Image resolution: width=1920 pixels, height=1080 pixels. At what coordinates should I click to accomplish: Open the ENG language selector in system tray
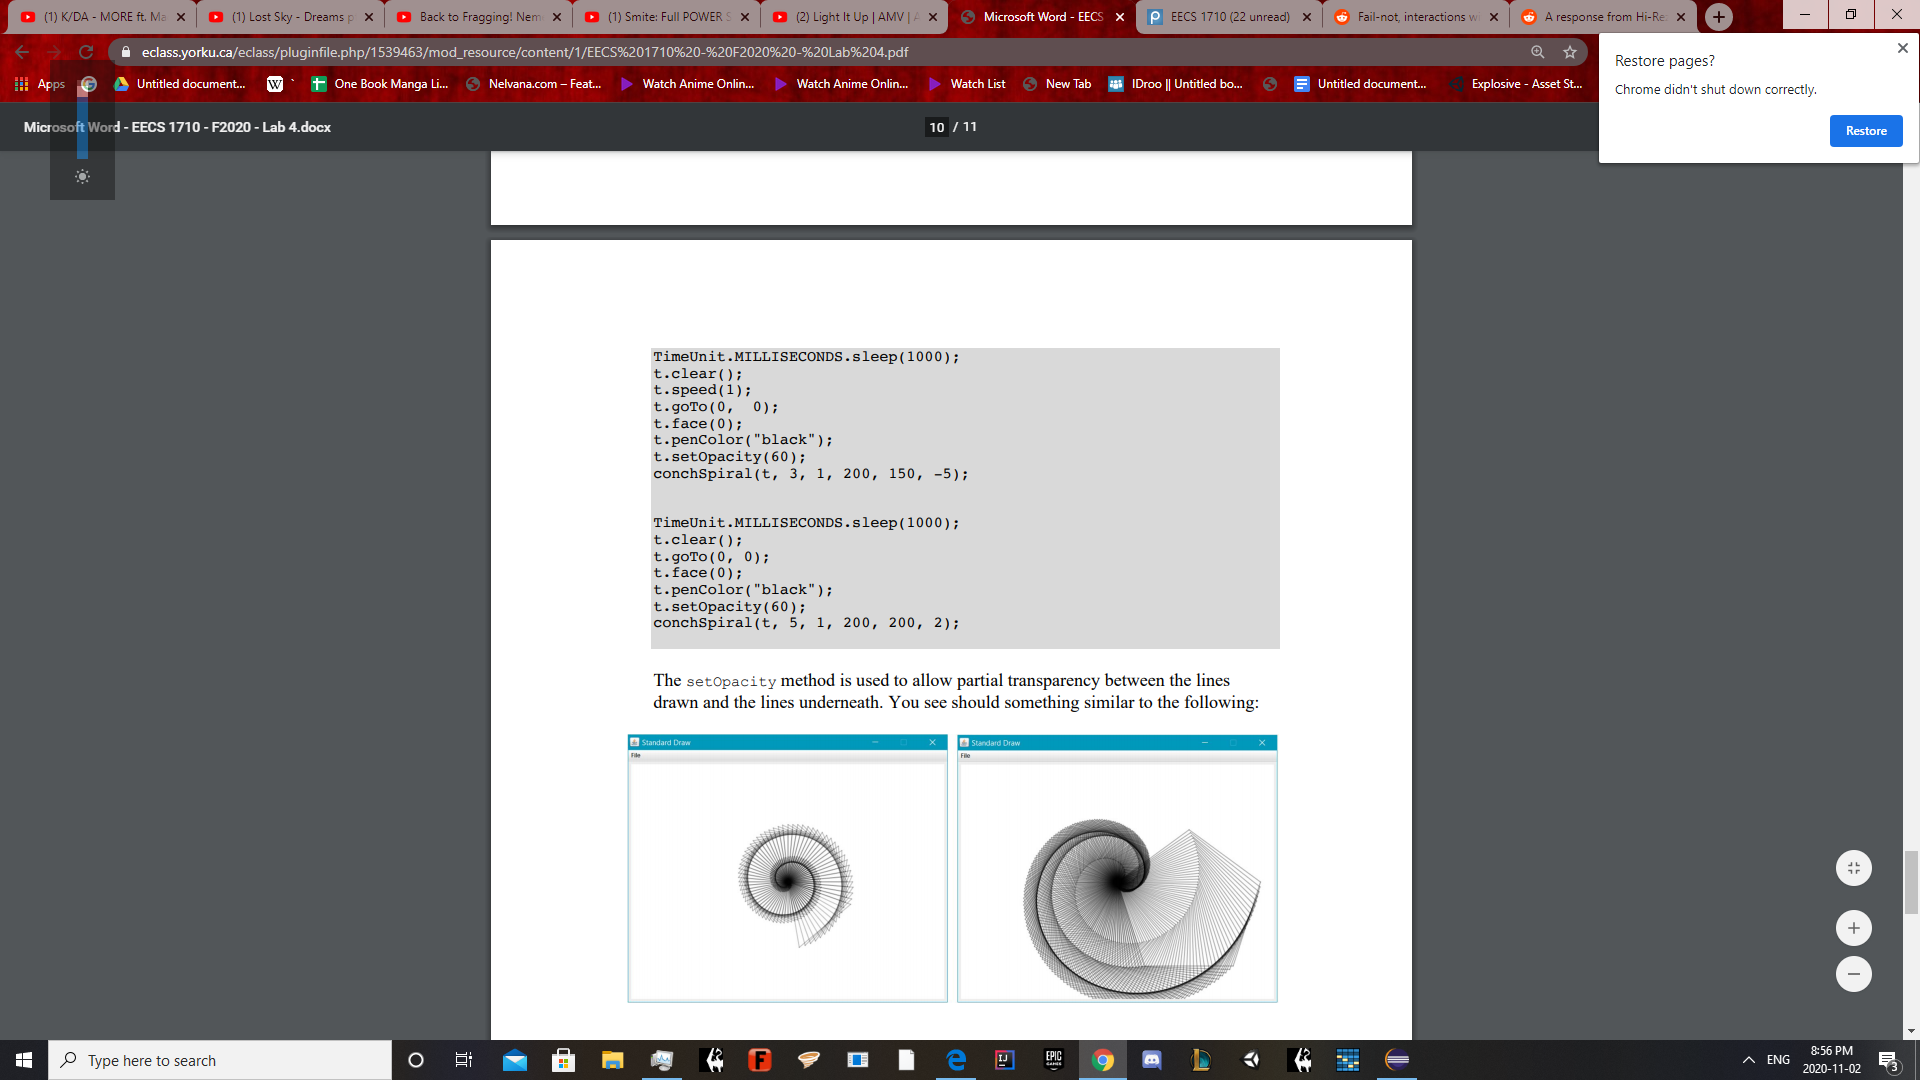coord(1777,1059)
